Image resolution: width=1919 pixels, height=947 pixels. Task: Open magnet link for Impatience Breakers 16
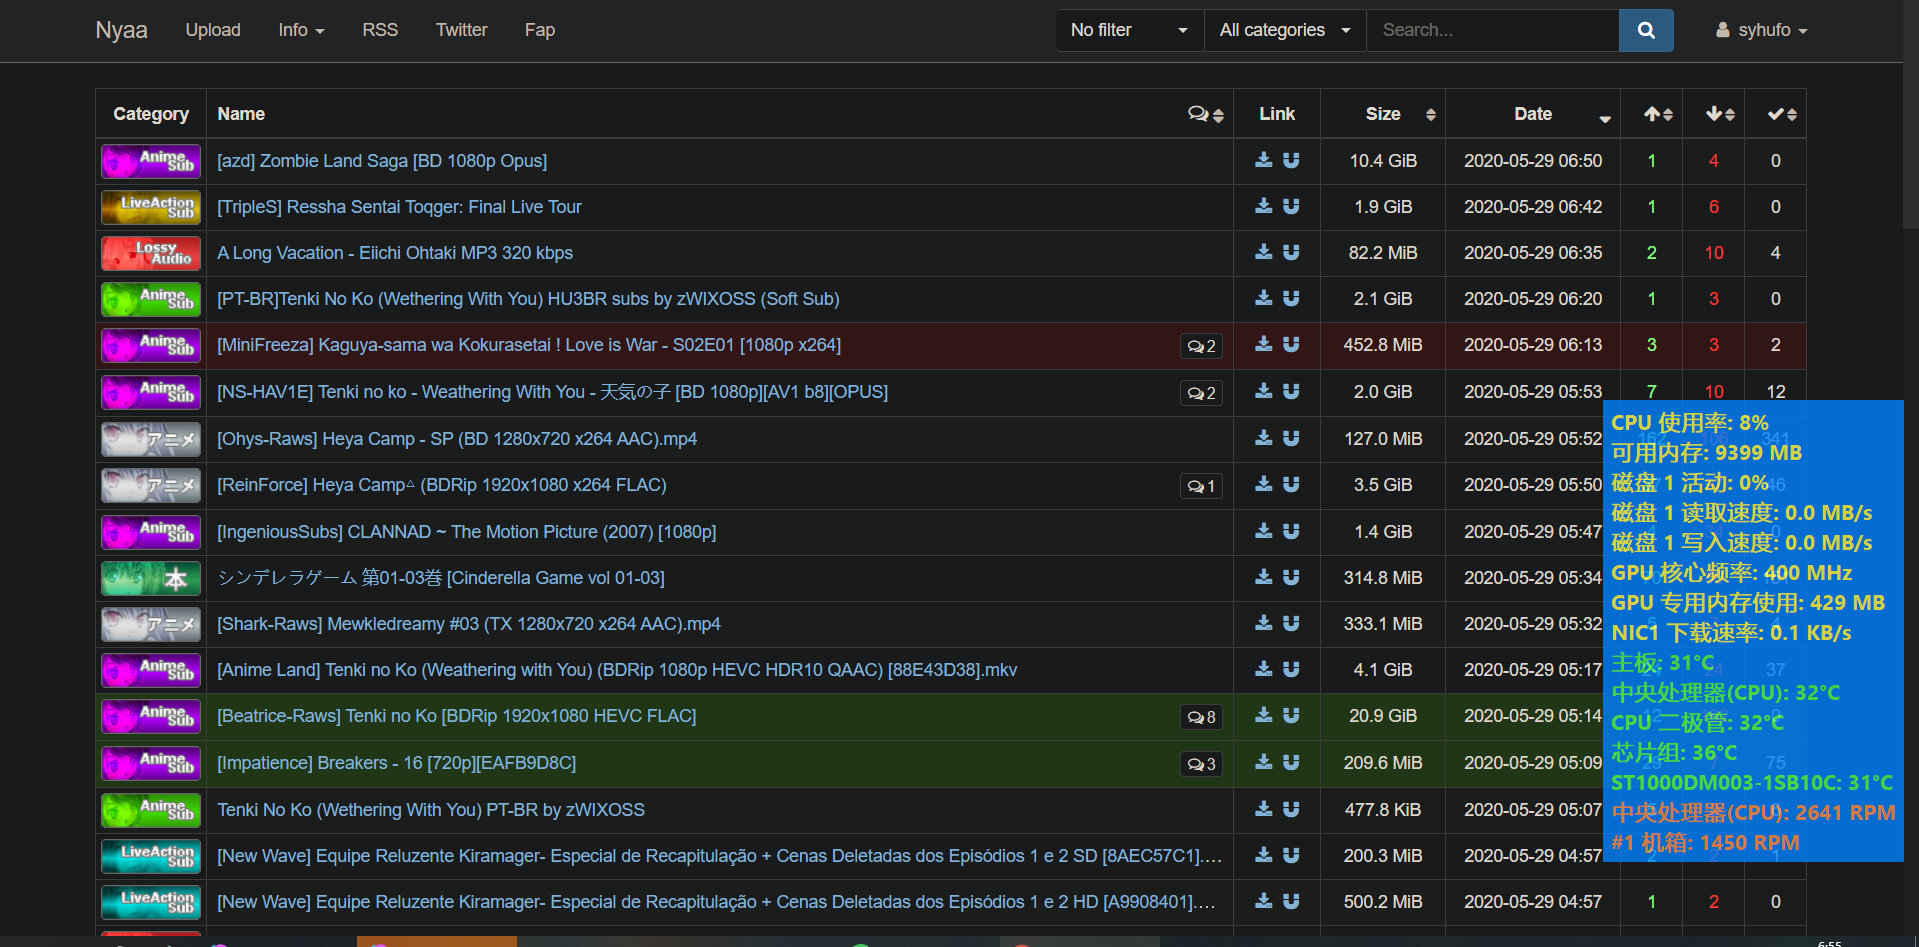[x=1291, y=762]
